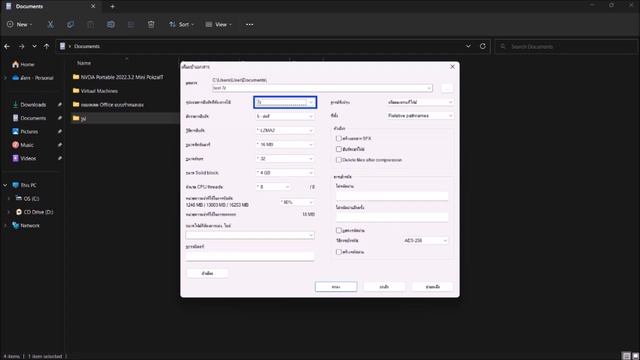Open the archive format dropdown showing 7z

(x=285, y=102)
